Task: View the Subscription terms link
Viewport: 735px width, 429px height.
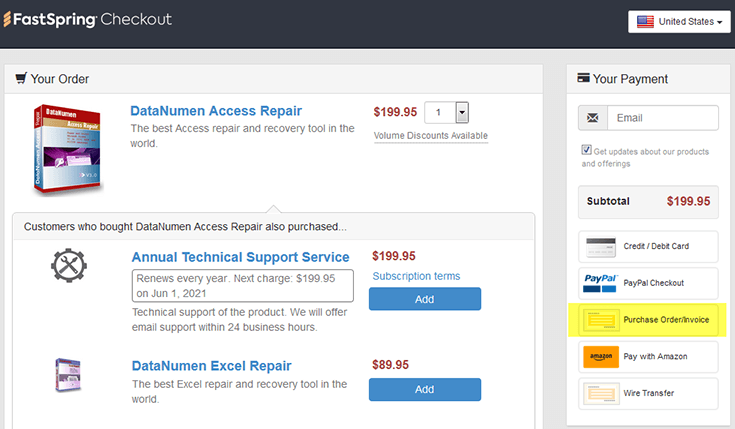Action: (416, 276)
